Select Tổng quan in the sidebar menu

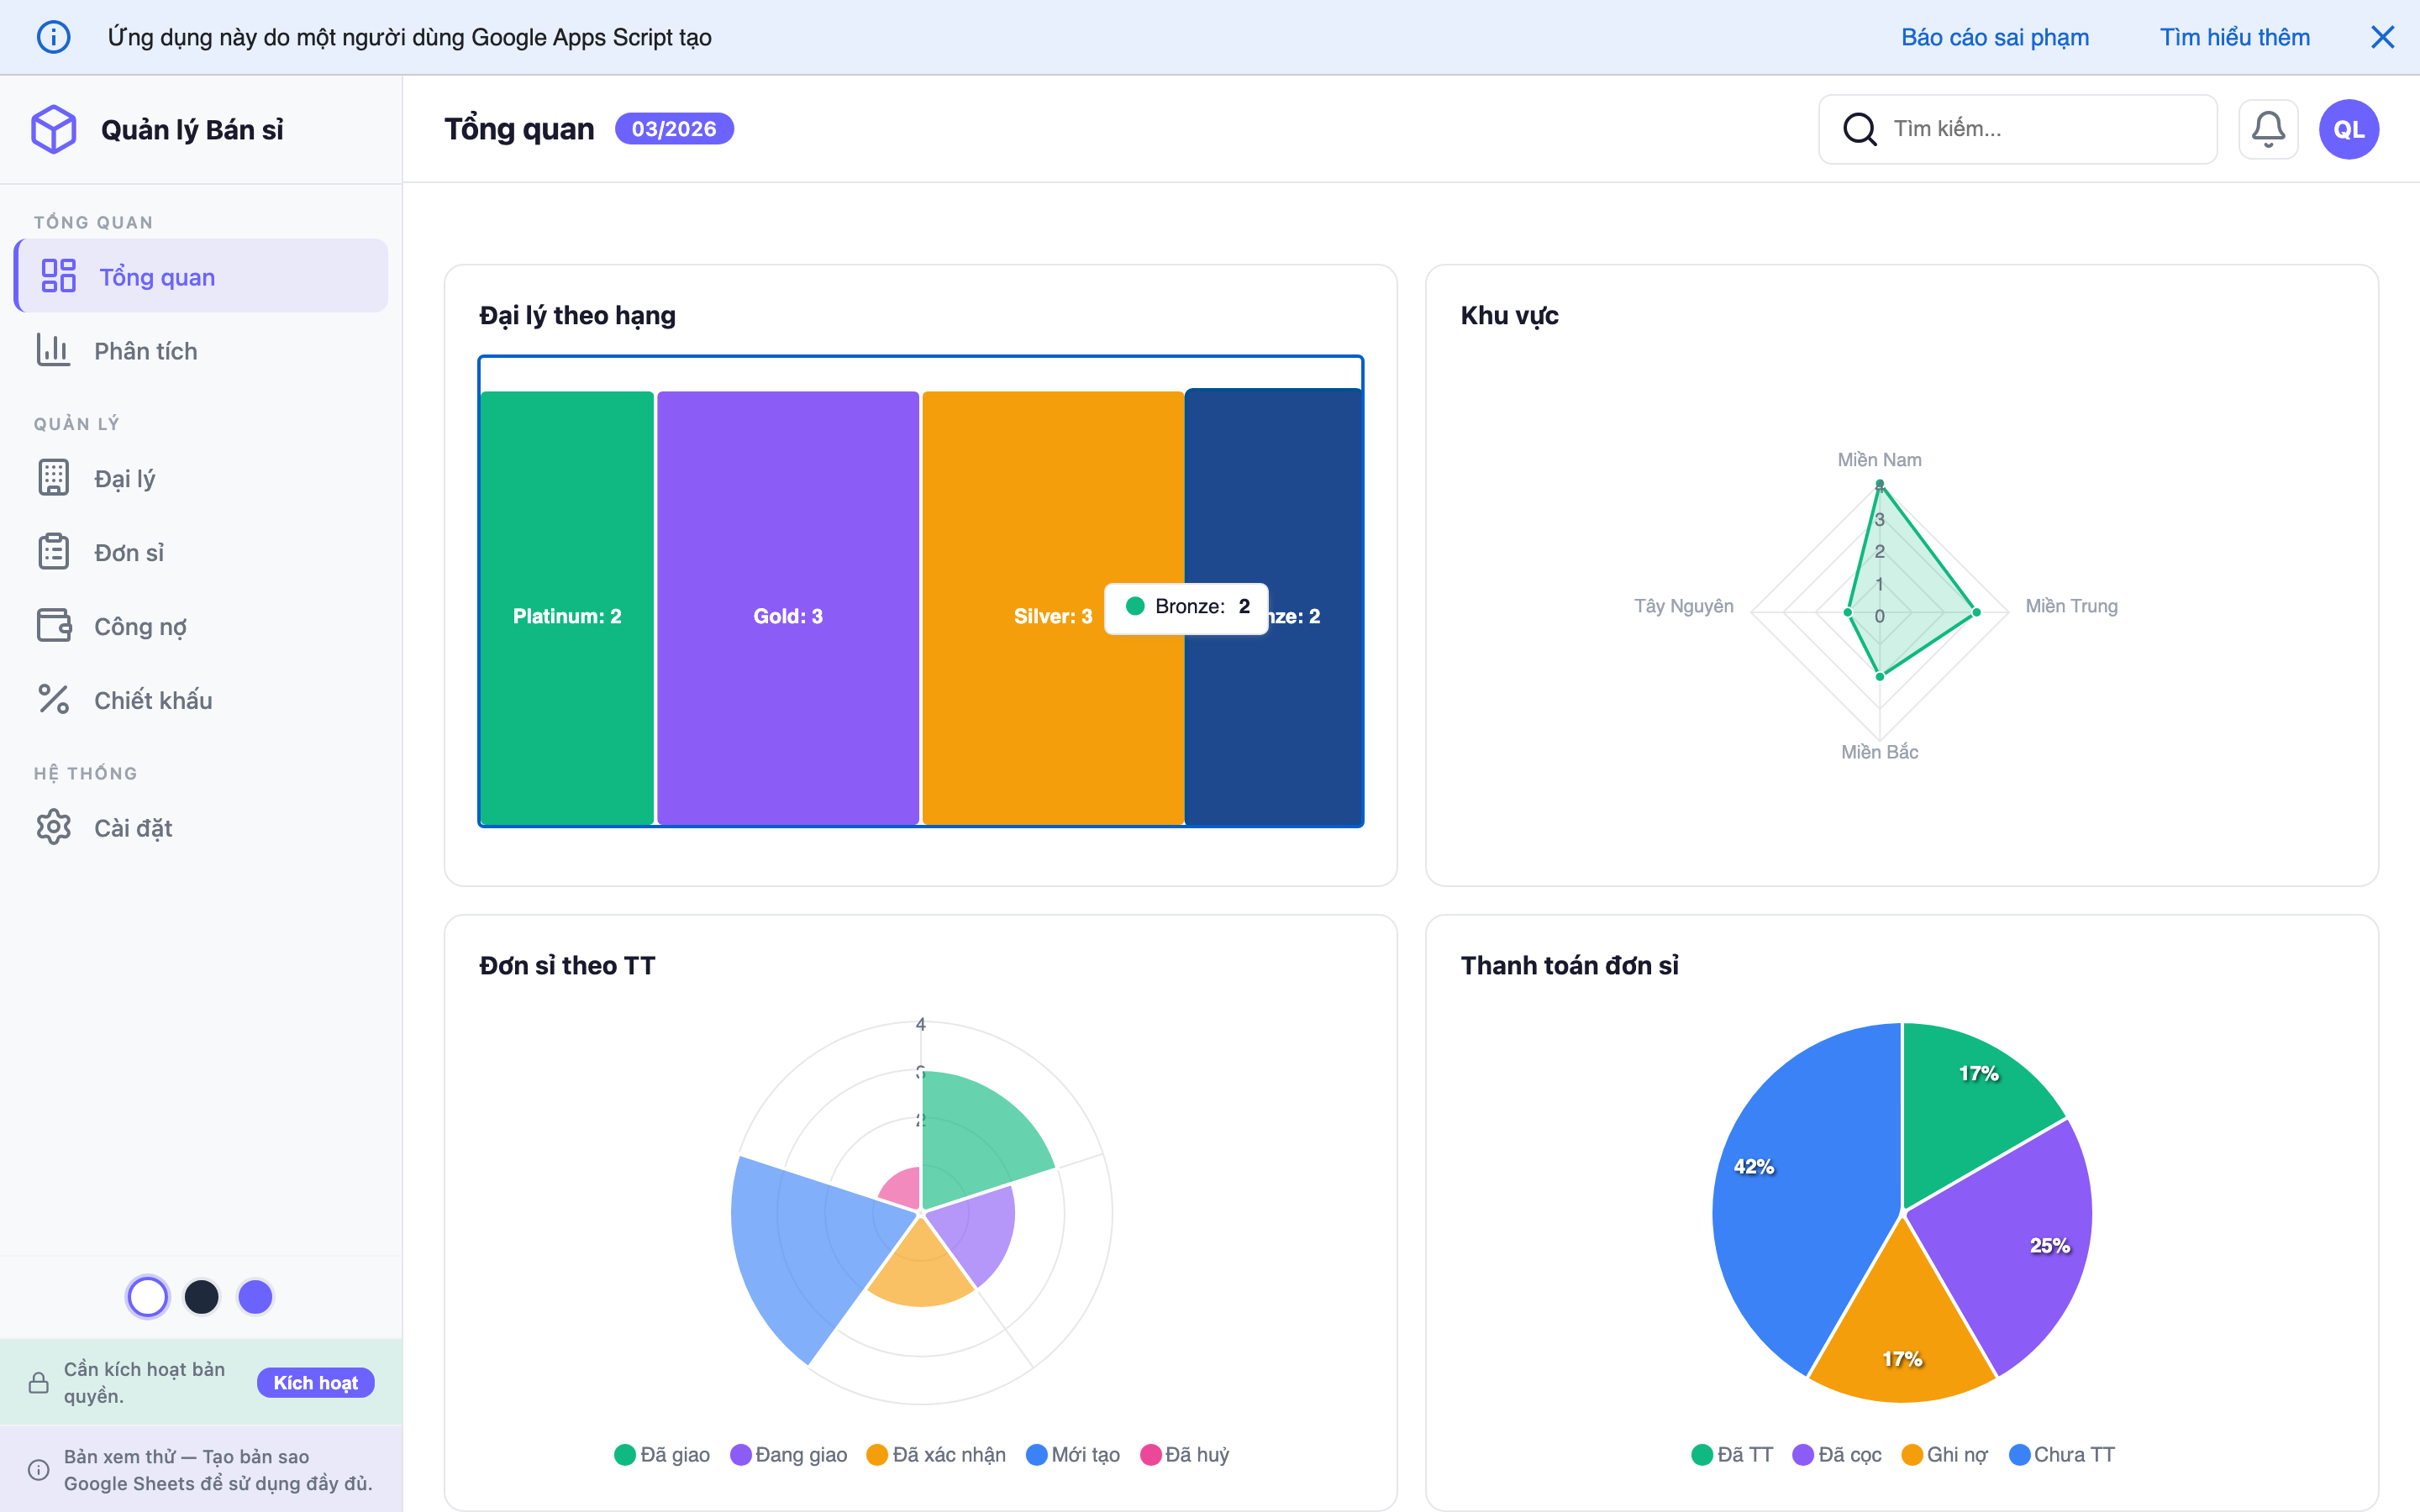[157, 276]
